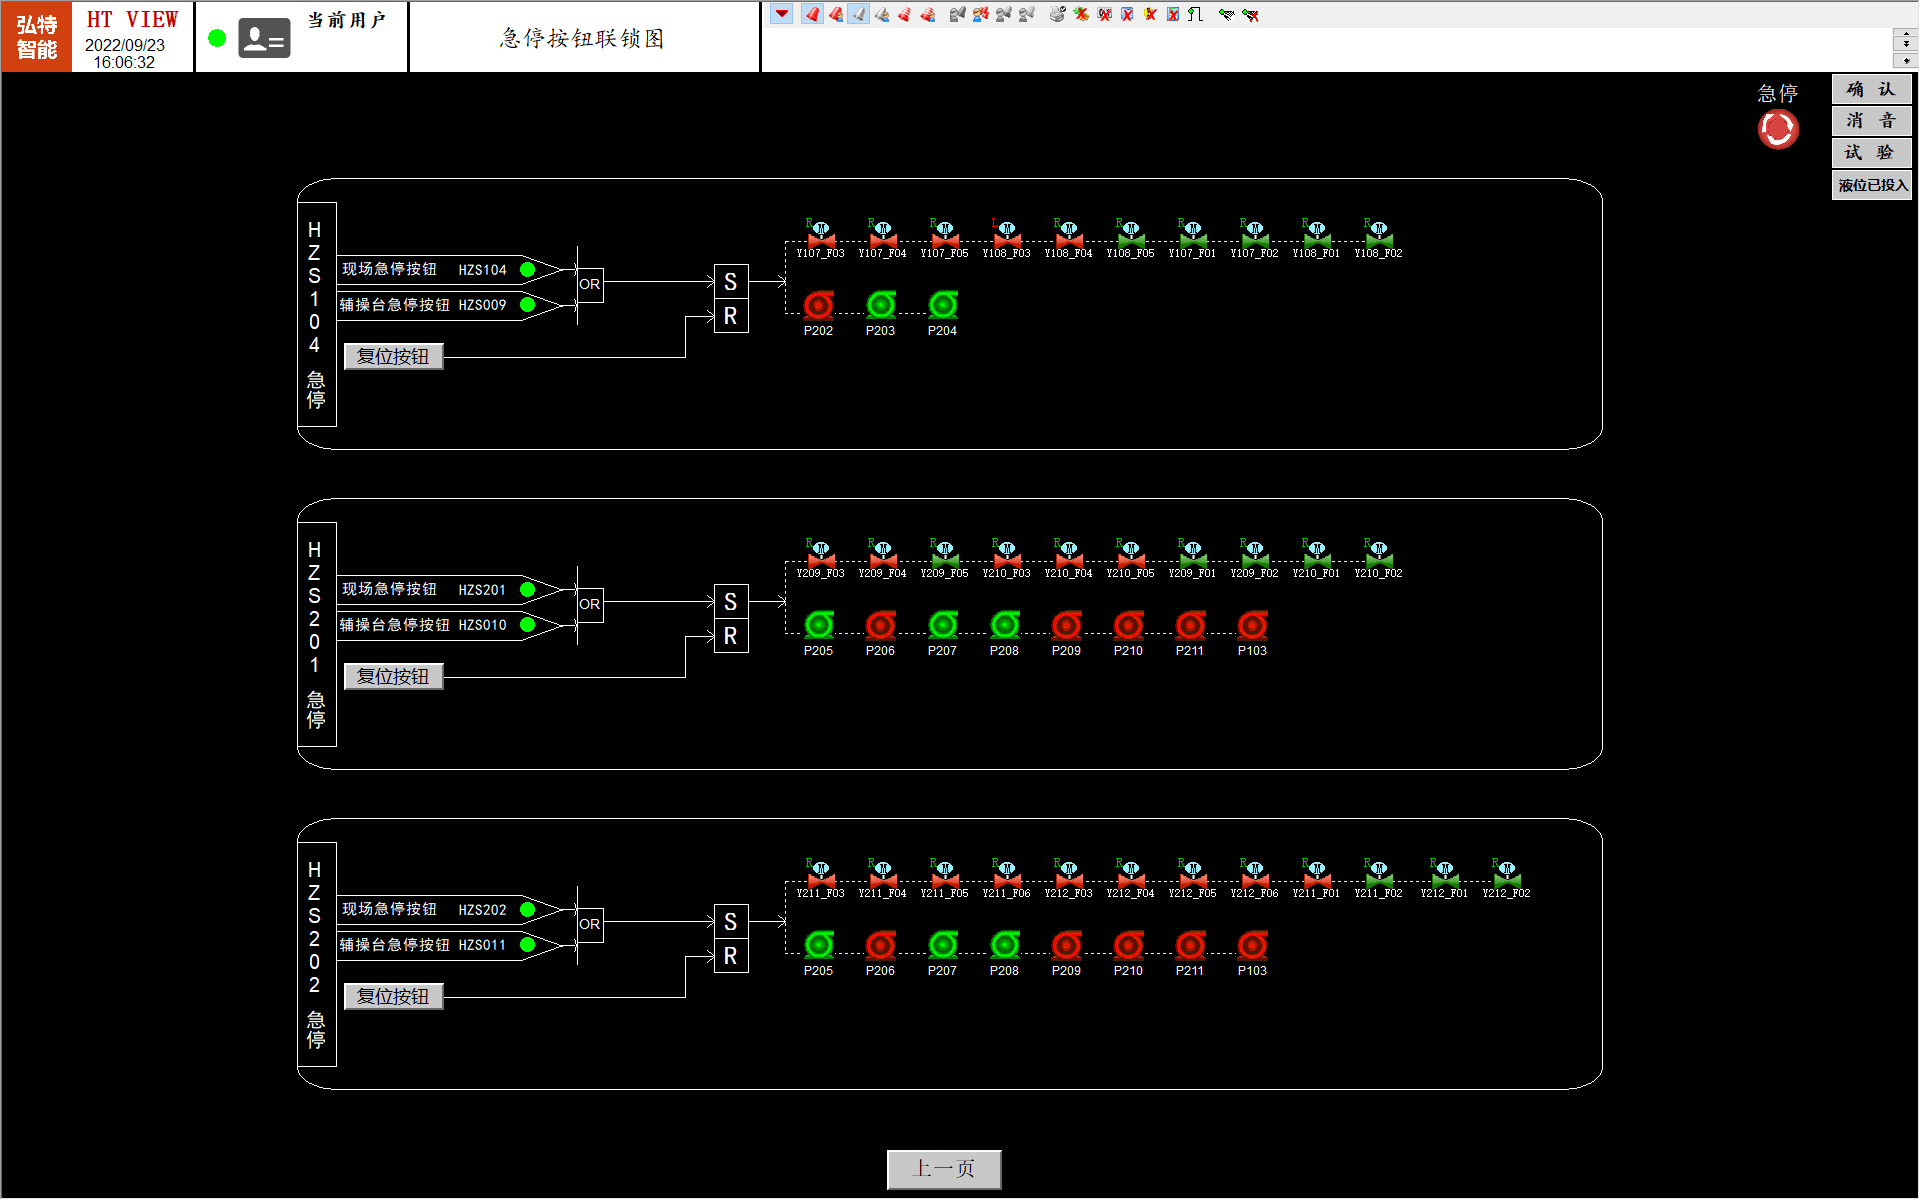Click the red emergency stop indicator icon
1920x1200 pixels.
pos(1777,129)
